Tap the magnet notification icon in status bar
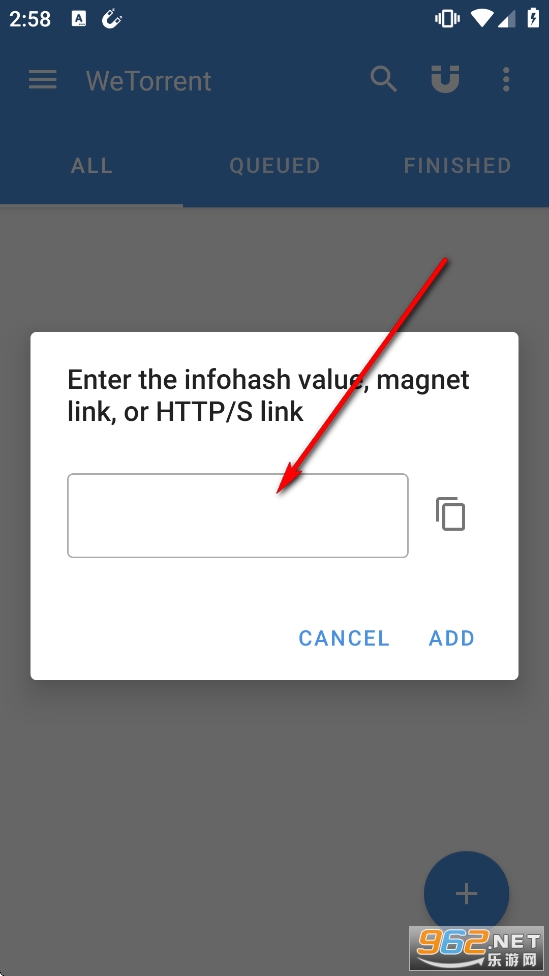This screenshot has width=549, height=976. pyautogui.click(x=111, y=19)
